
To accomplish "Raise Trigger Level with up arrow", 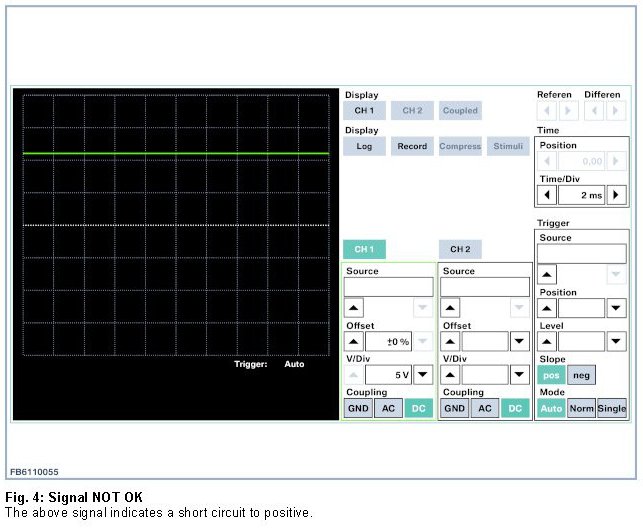I will click(549, 341).
